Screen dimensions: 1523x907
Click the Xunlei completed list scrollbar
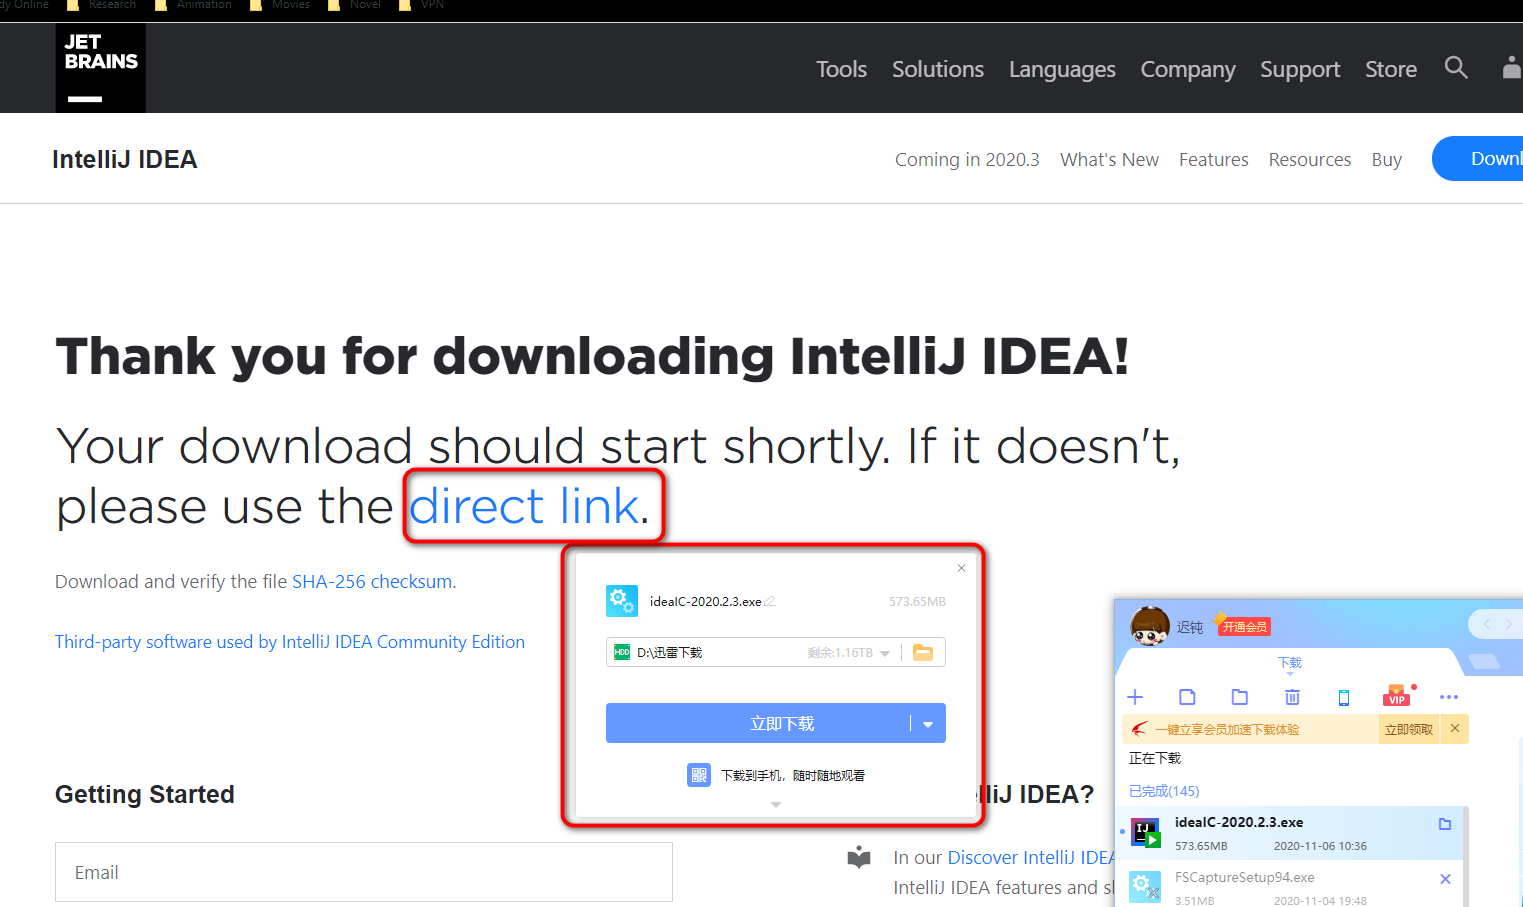click(x=1466, y=856)
